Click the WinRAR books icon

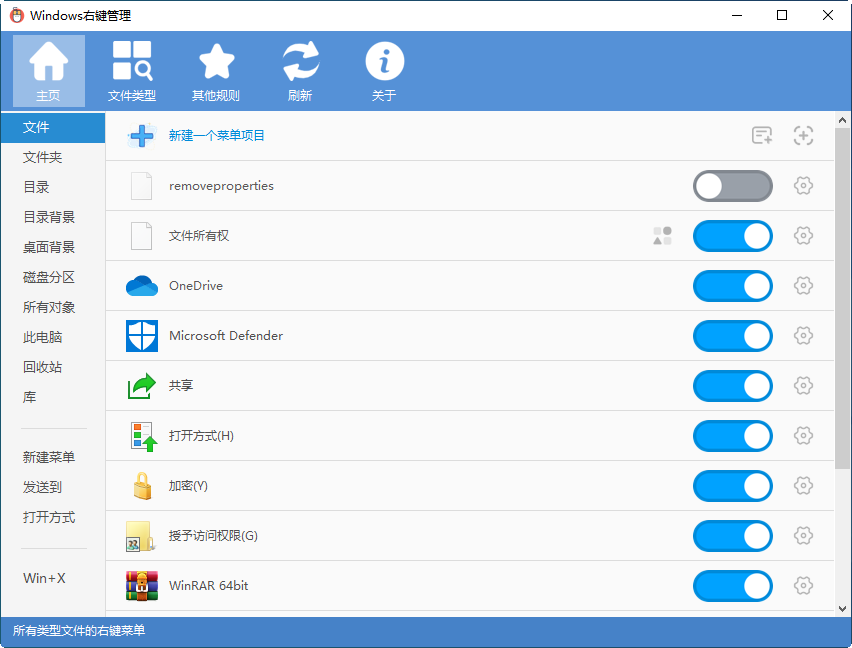click(x=142, y=586)
